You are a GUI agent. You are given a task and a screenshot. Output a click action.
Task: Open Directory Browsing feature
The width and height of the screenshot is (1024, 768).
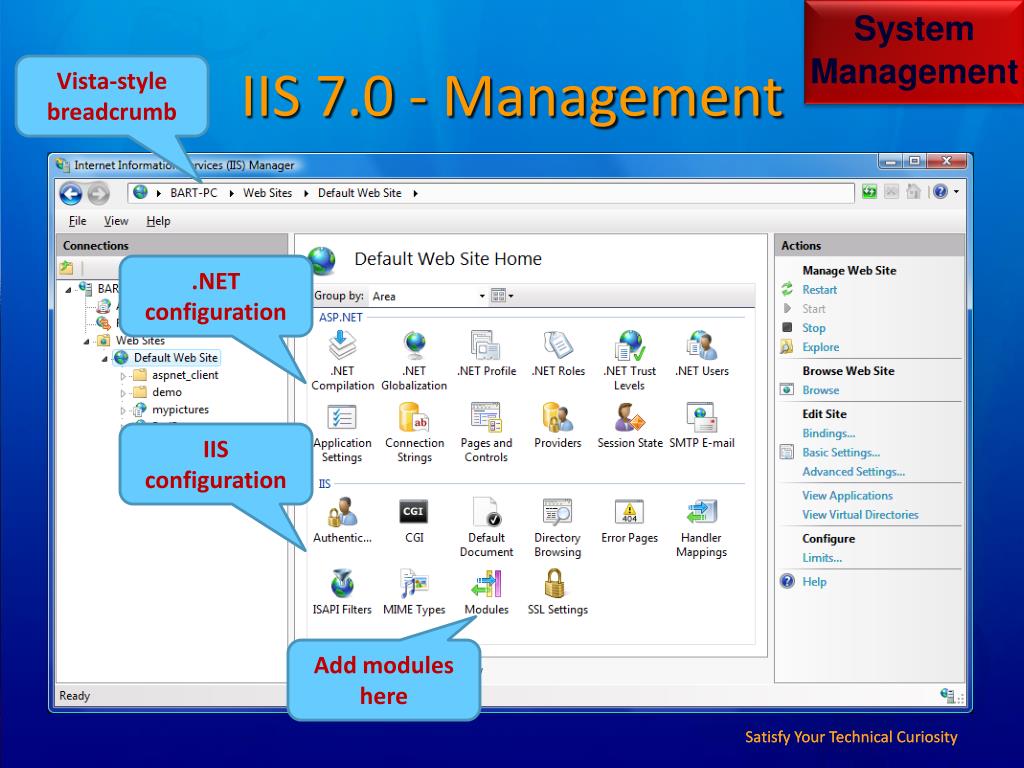[558, 527]
